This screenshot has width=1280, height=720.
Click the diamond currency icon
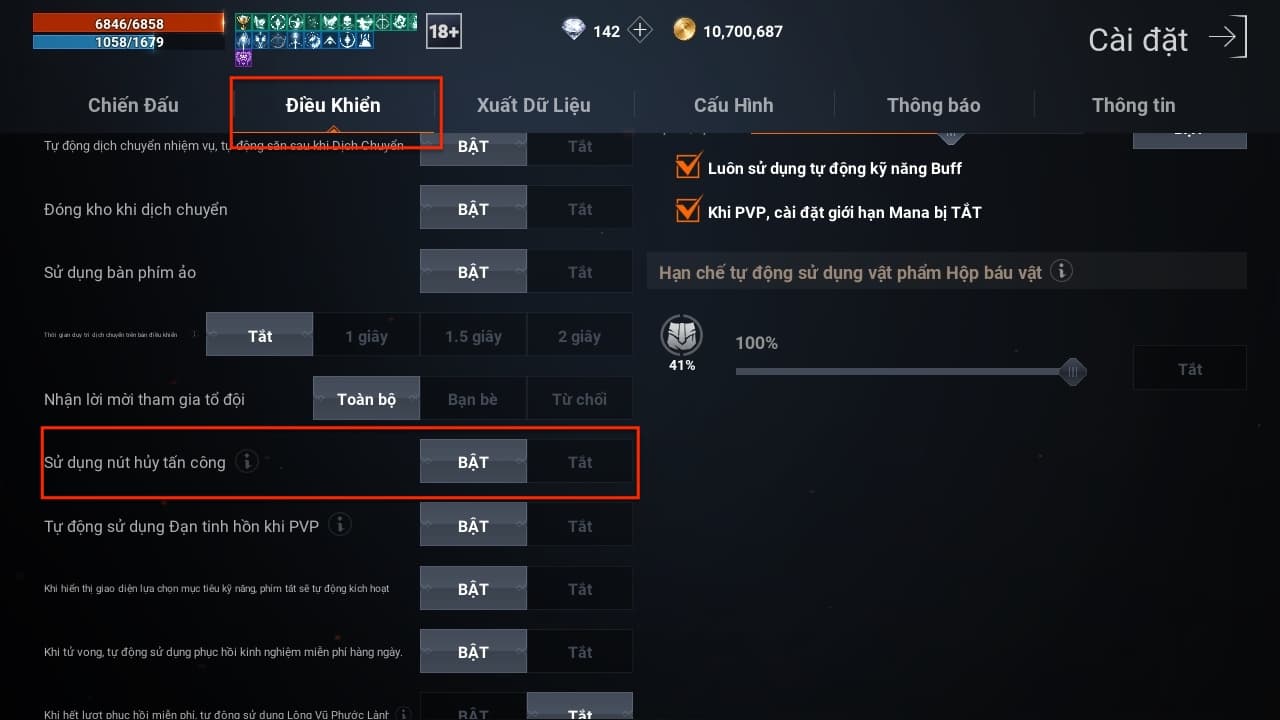(574, 30)
